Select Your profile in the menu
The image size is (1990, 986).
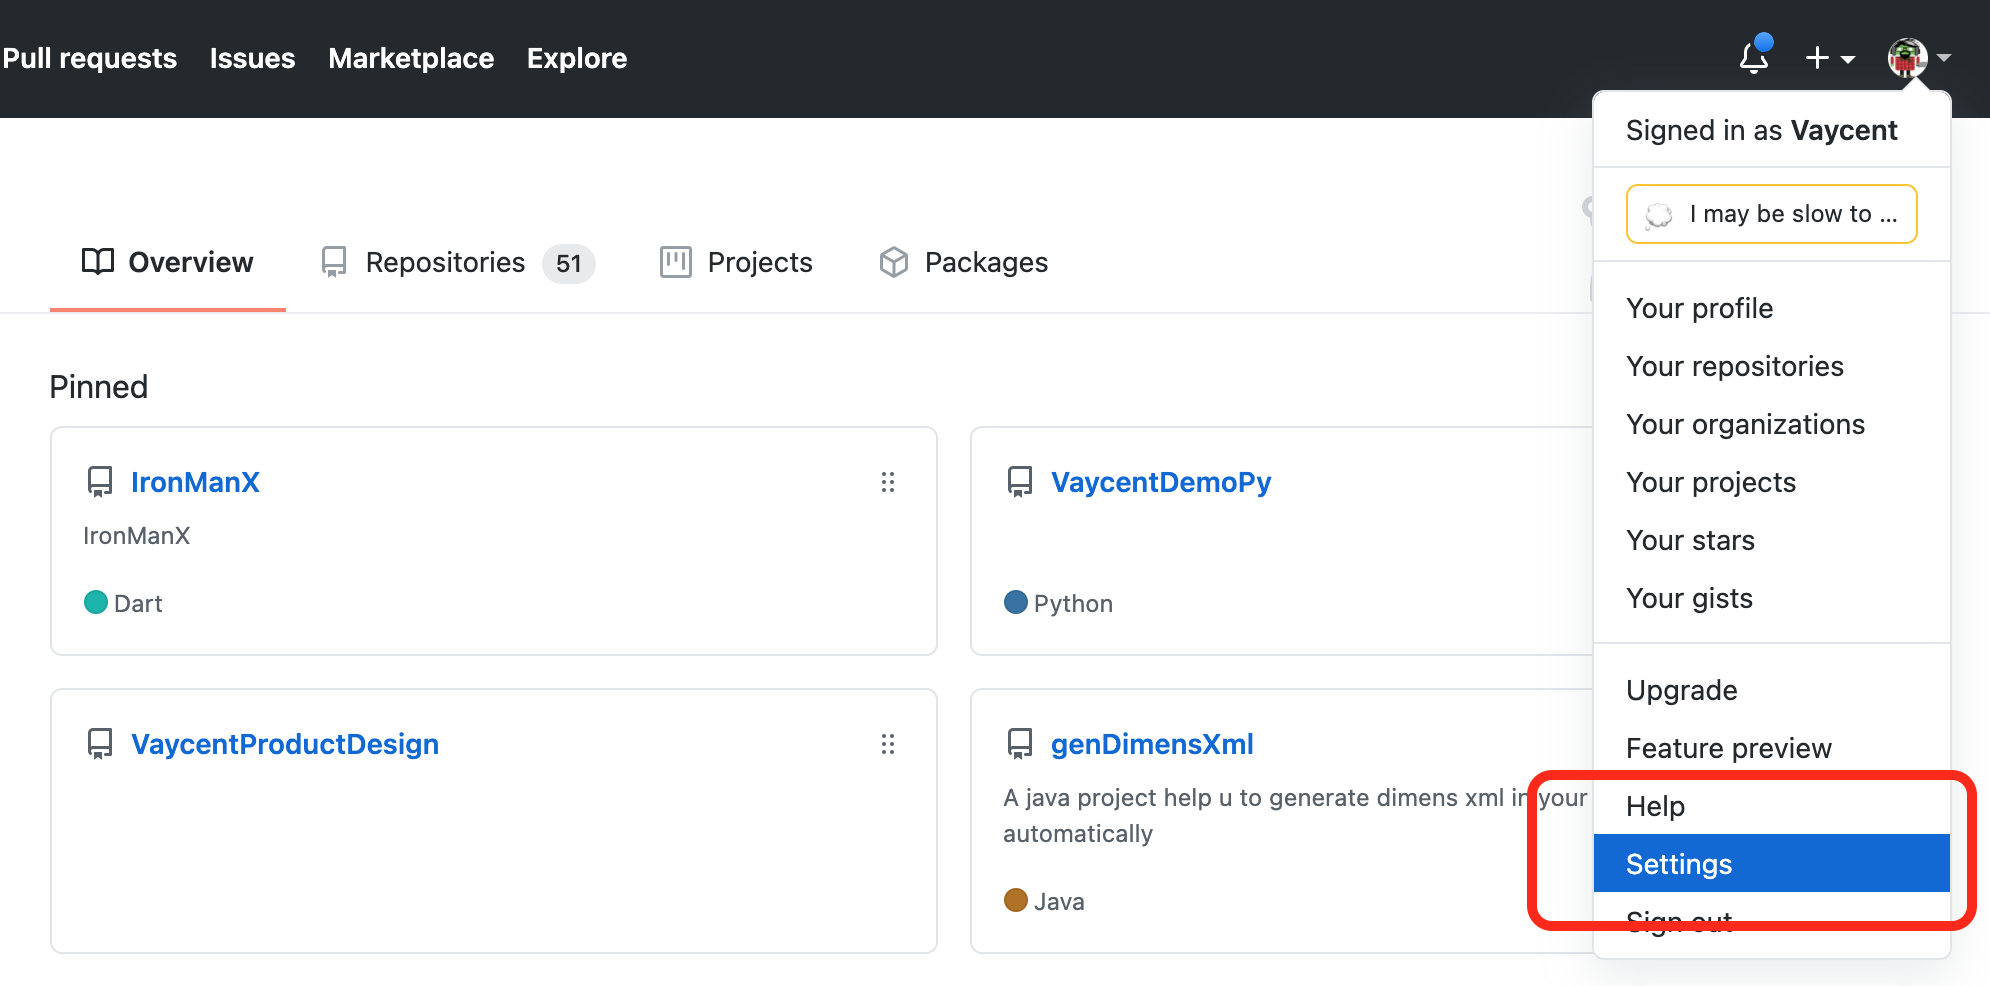[1771, 308]
